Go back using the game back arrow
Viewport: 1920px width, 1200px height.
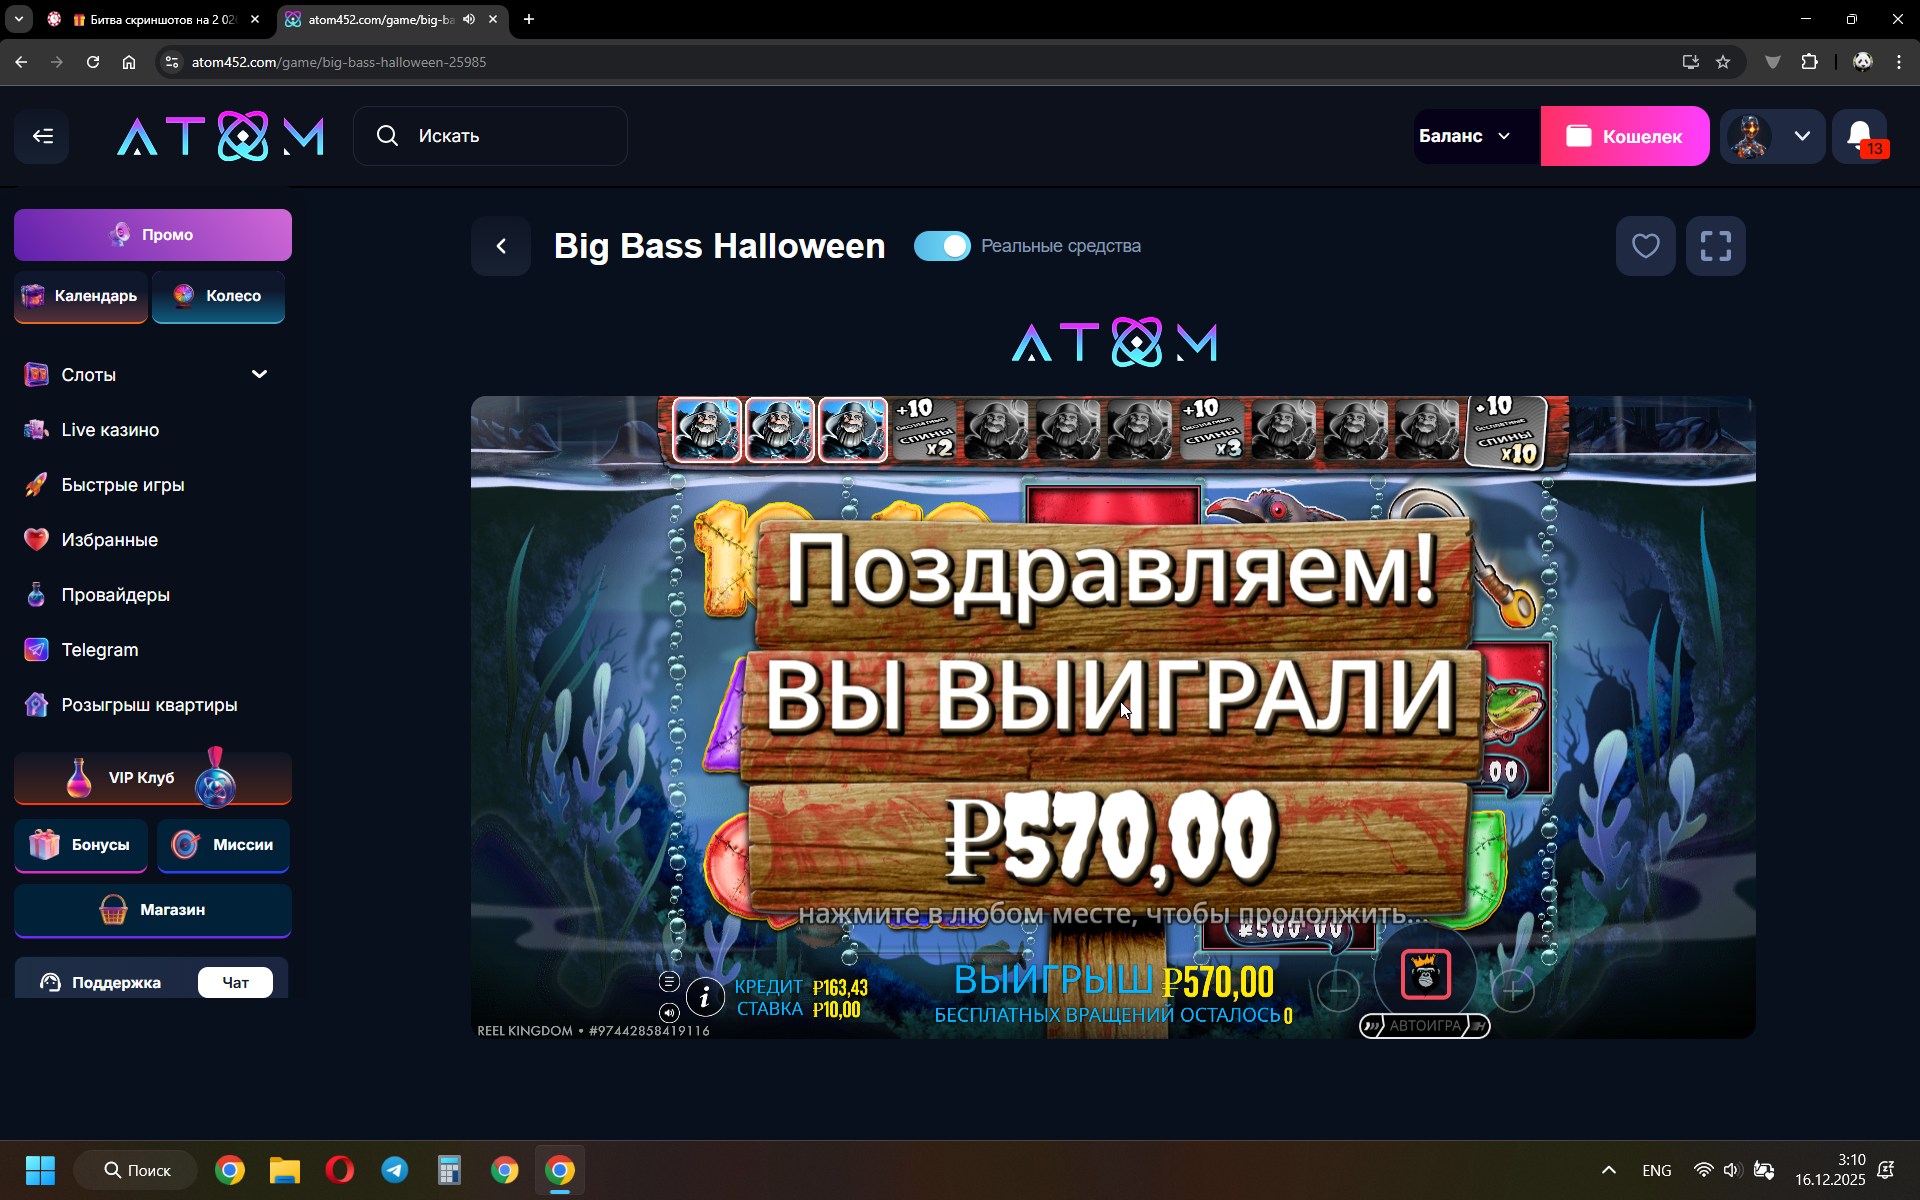502,246
